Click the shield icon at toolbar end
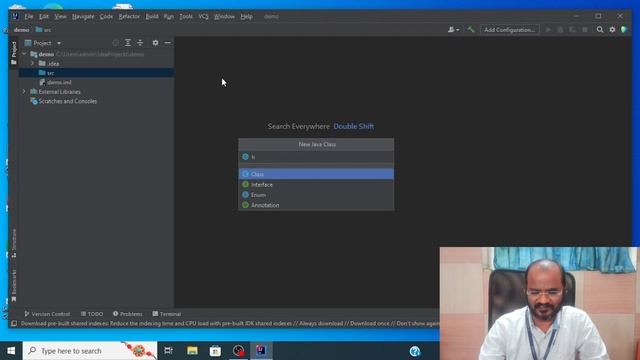Screen dimensions: 640x360 coord(624,30)
